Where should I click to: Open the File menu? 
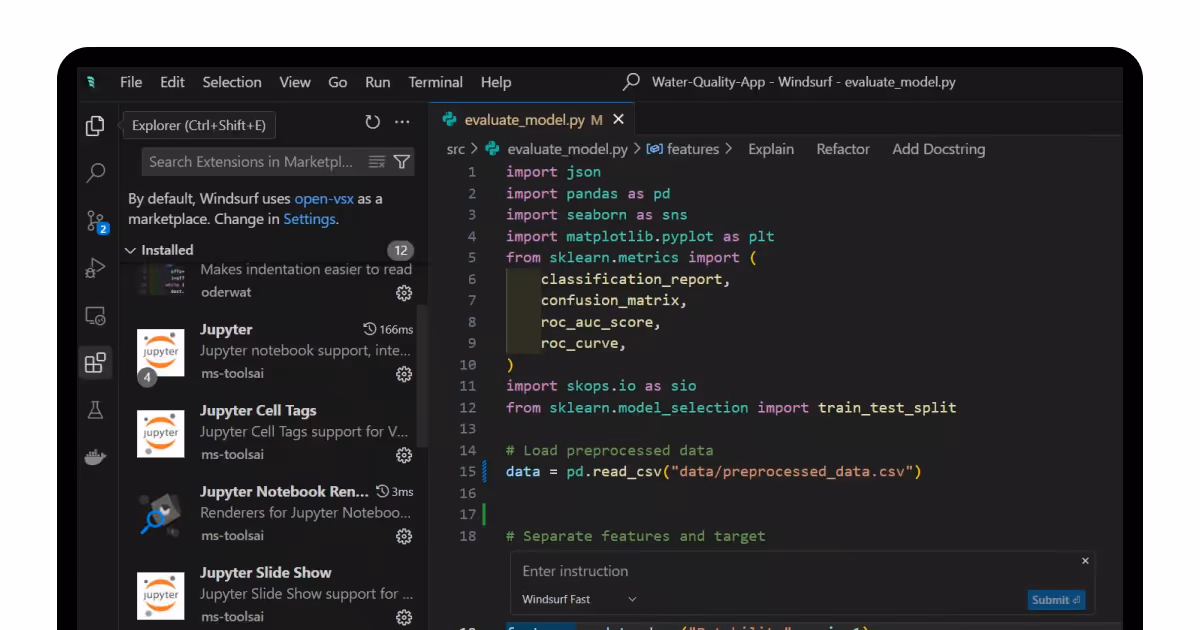tap(131, 82)
